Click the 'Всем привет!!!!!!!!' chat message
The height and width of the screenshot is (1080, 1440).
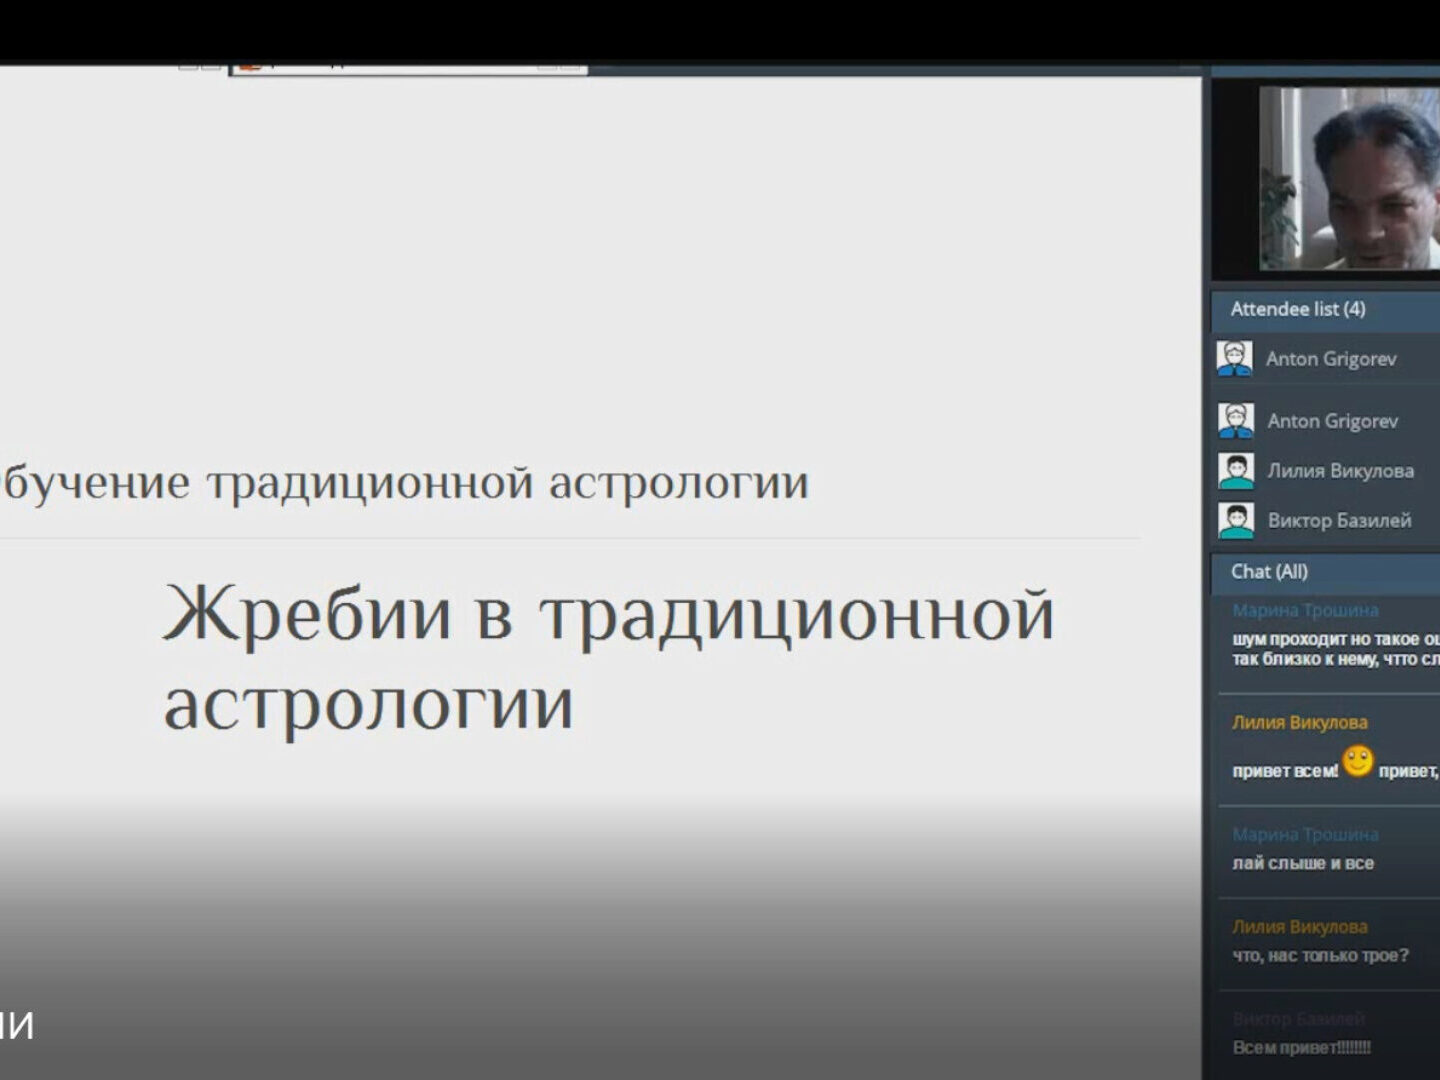pos(1301,1048)
